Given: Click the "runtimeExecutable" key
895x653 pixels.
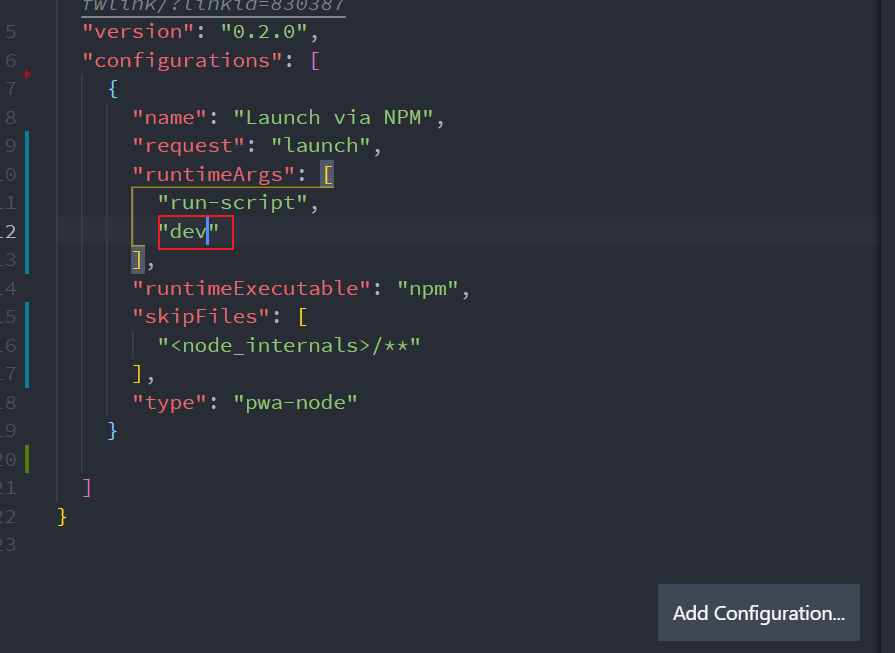Looking at the screenshot, I should click(252, 289).
